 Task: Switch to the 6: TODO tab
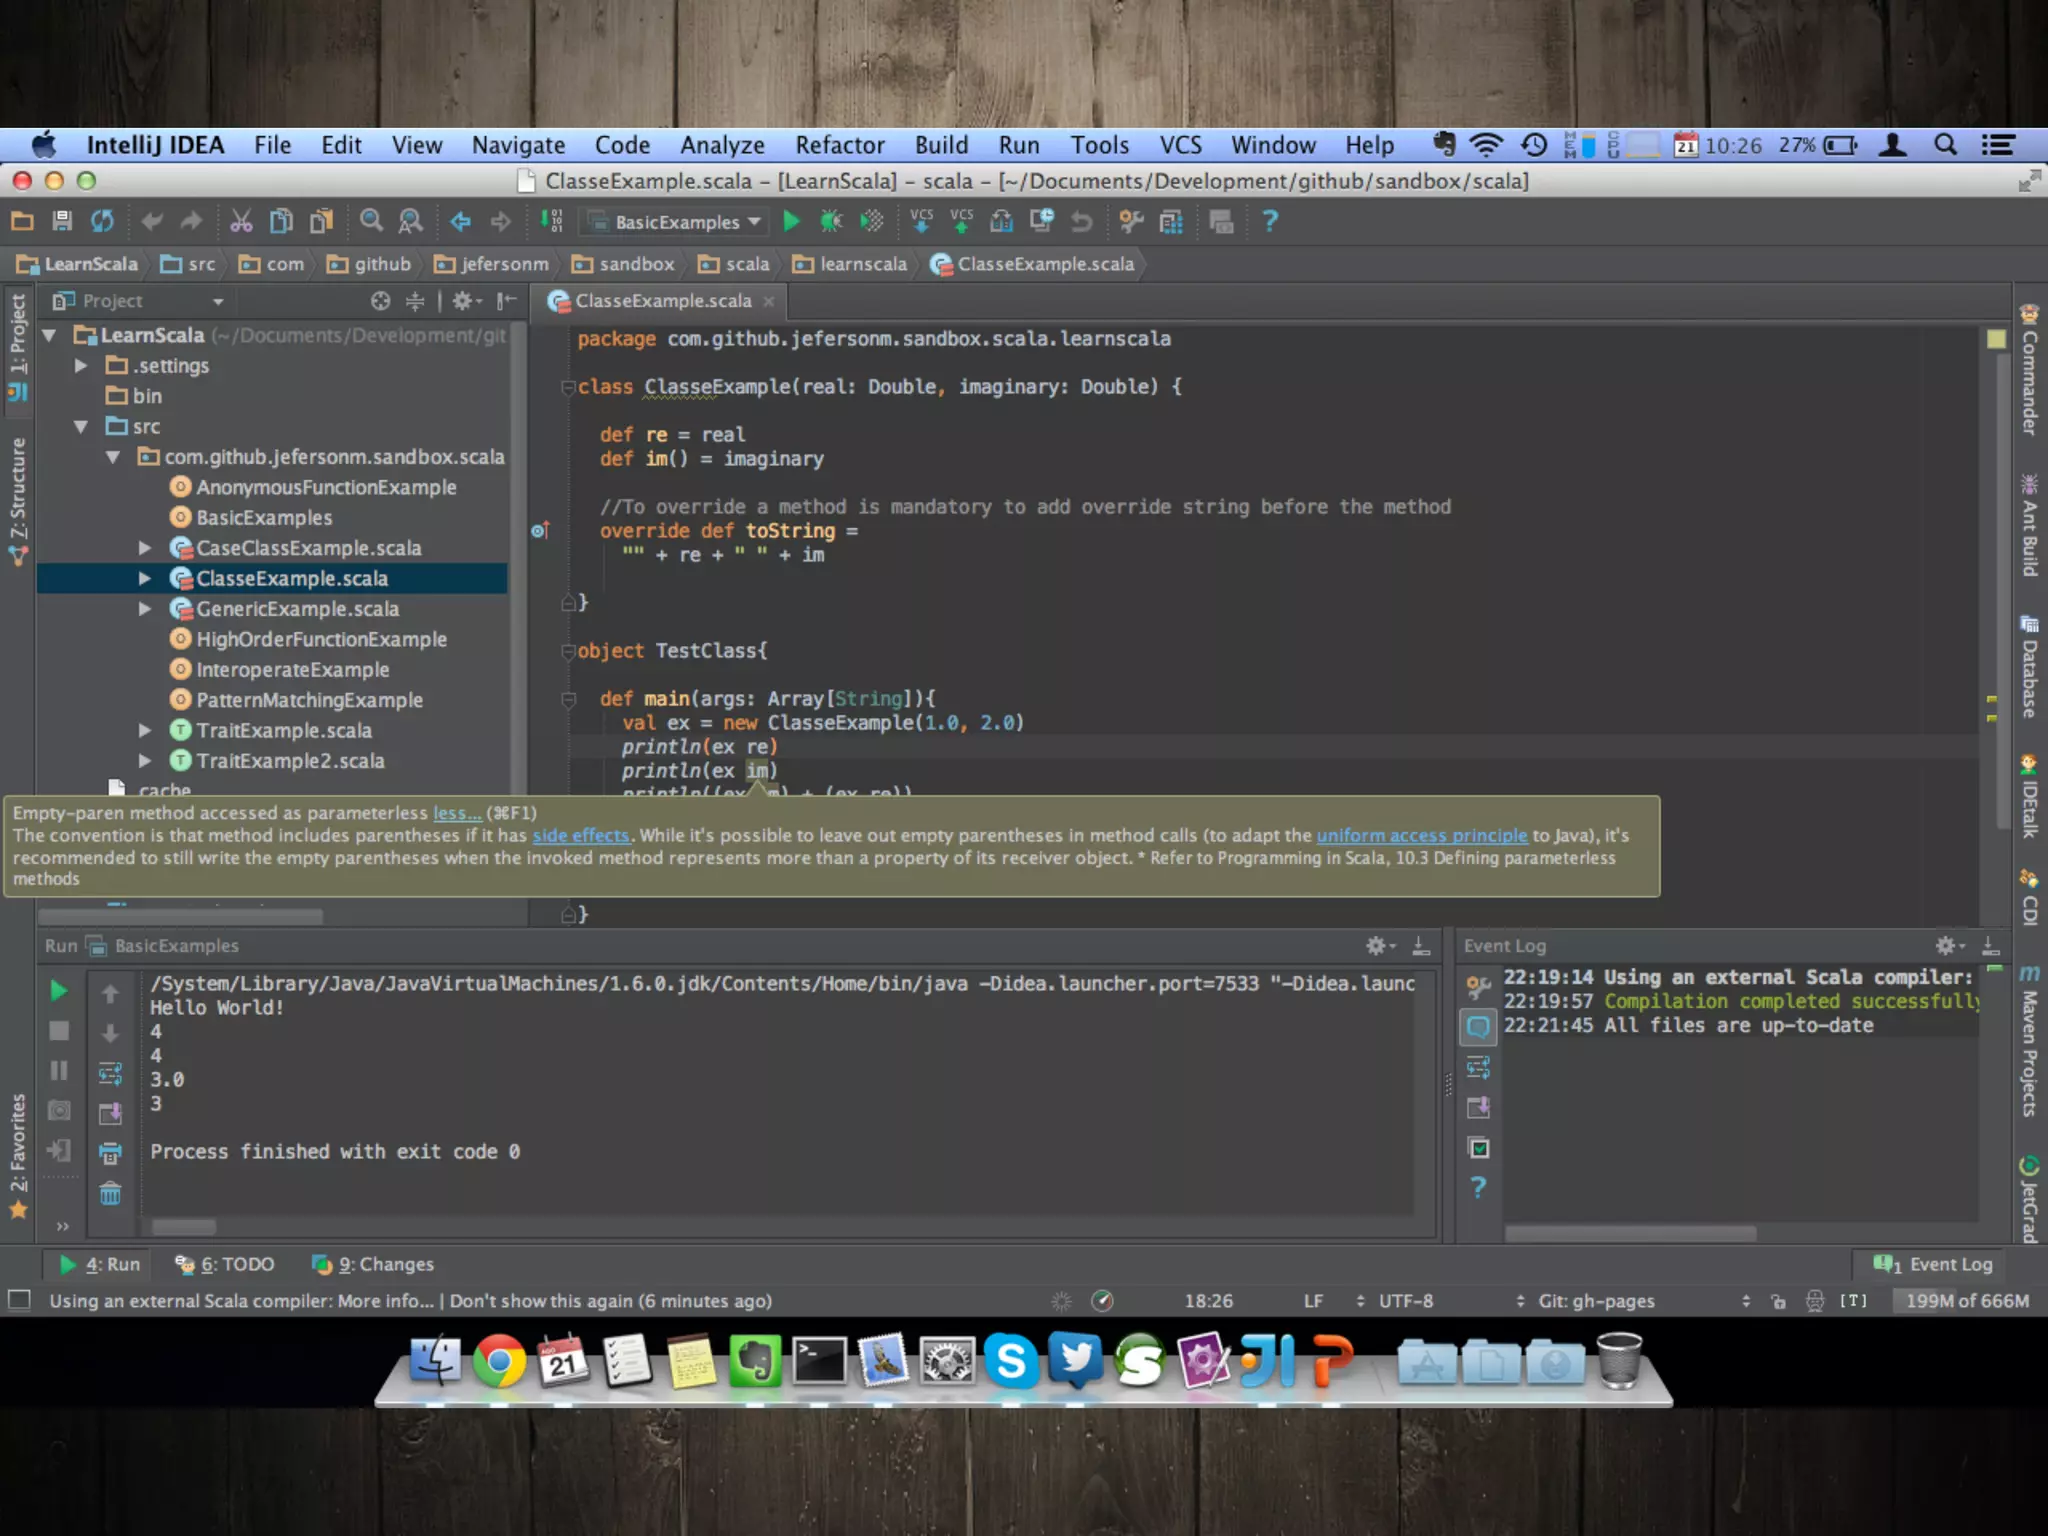click(x=225, y=1264)
